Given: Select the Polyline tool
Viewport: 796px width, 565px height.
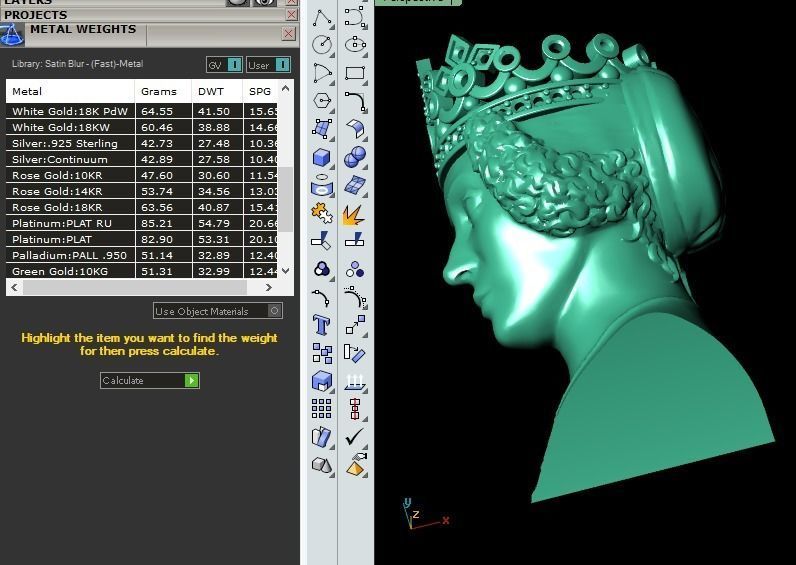Looking at the screenshot, I should [x=322, y=18].
